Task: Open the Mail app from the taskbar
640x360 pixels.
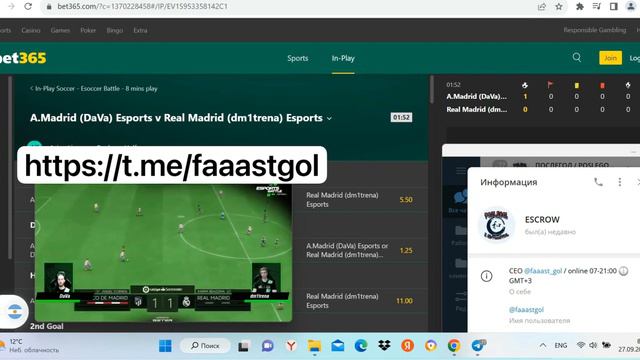Action: 338,346
